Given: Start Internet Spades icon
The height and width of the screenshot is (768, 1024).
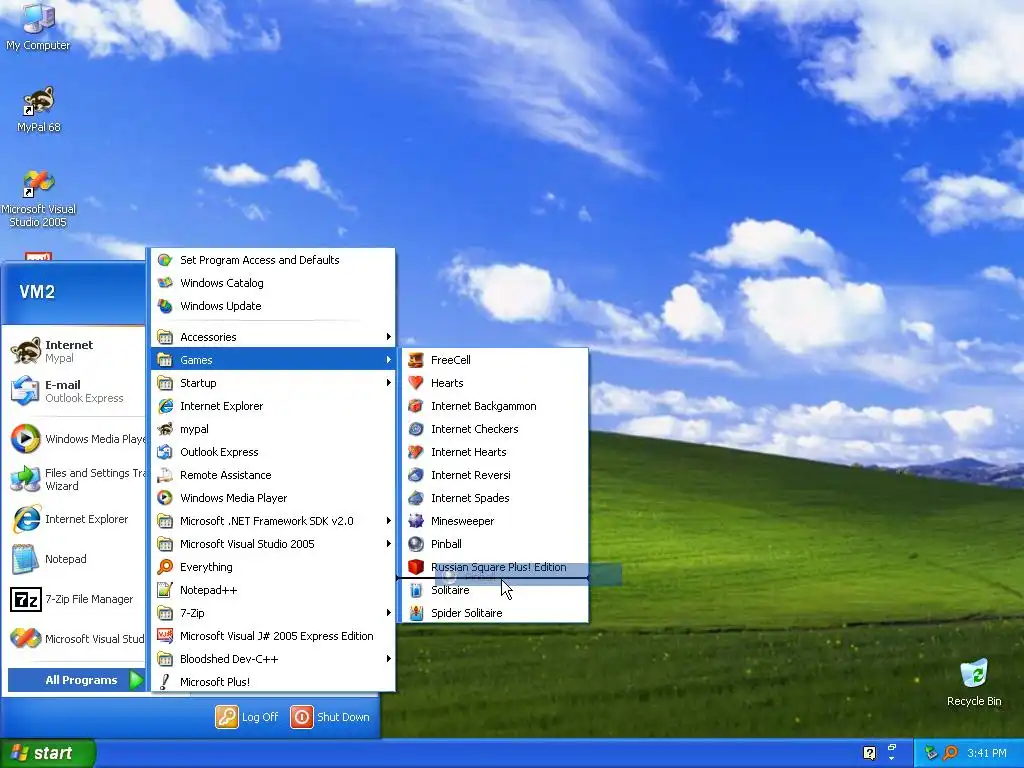Looking at the screenshot, I should point(416,498).
